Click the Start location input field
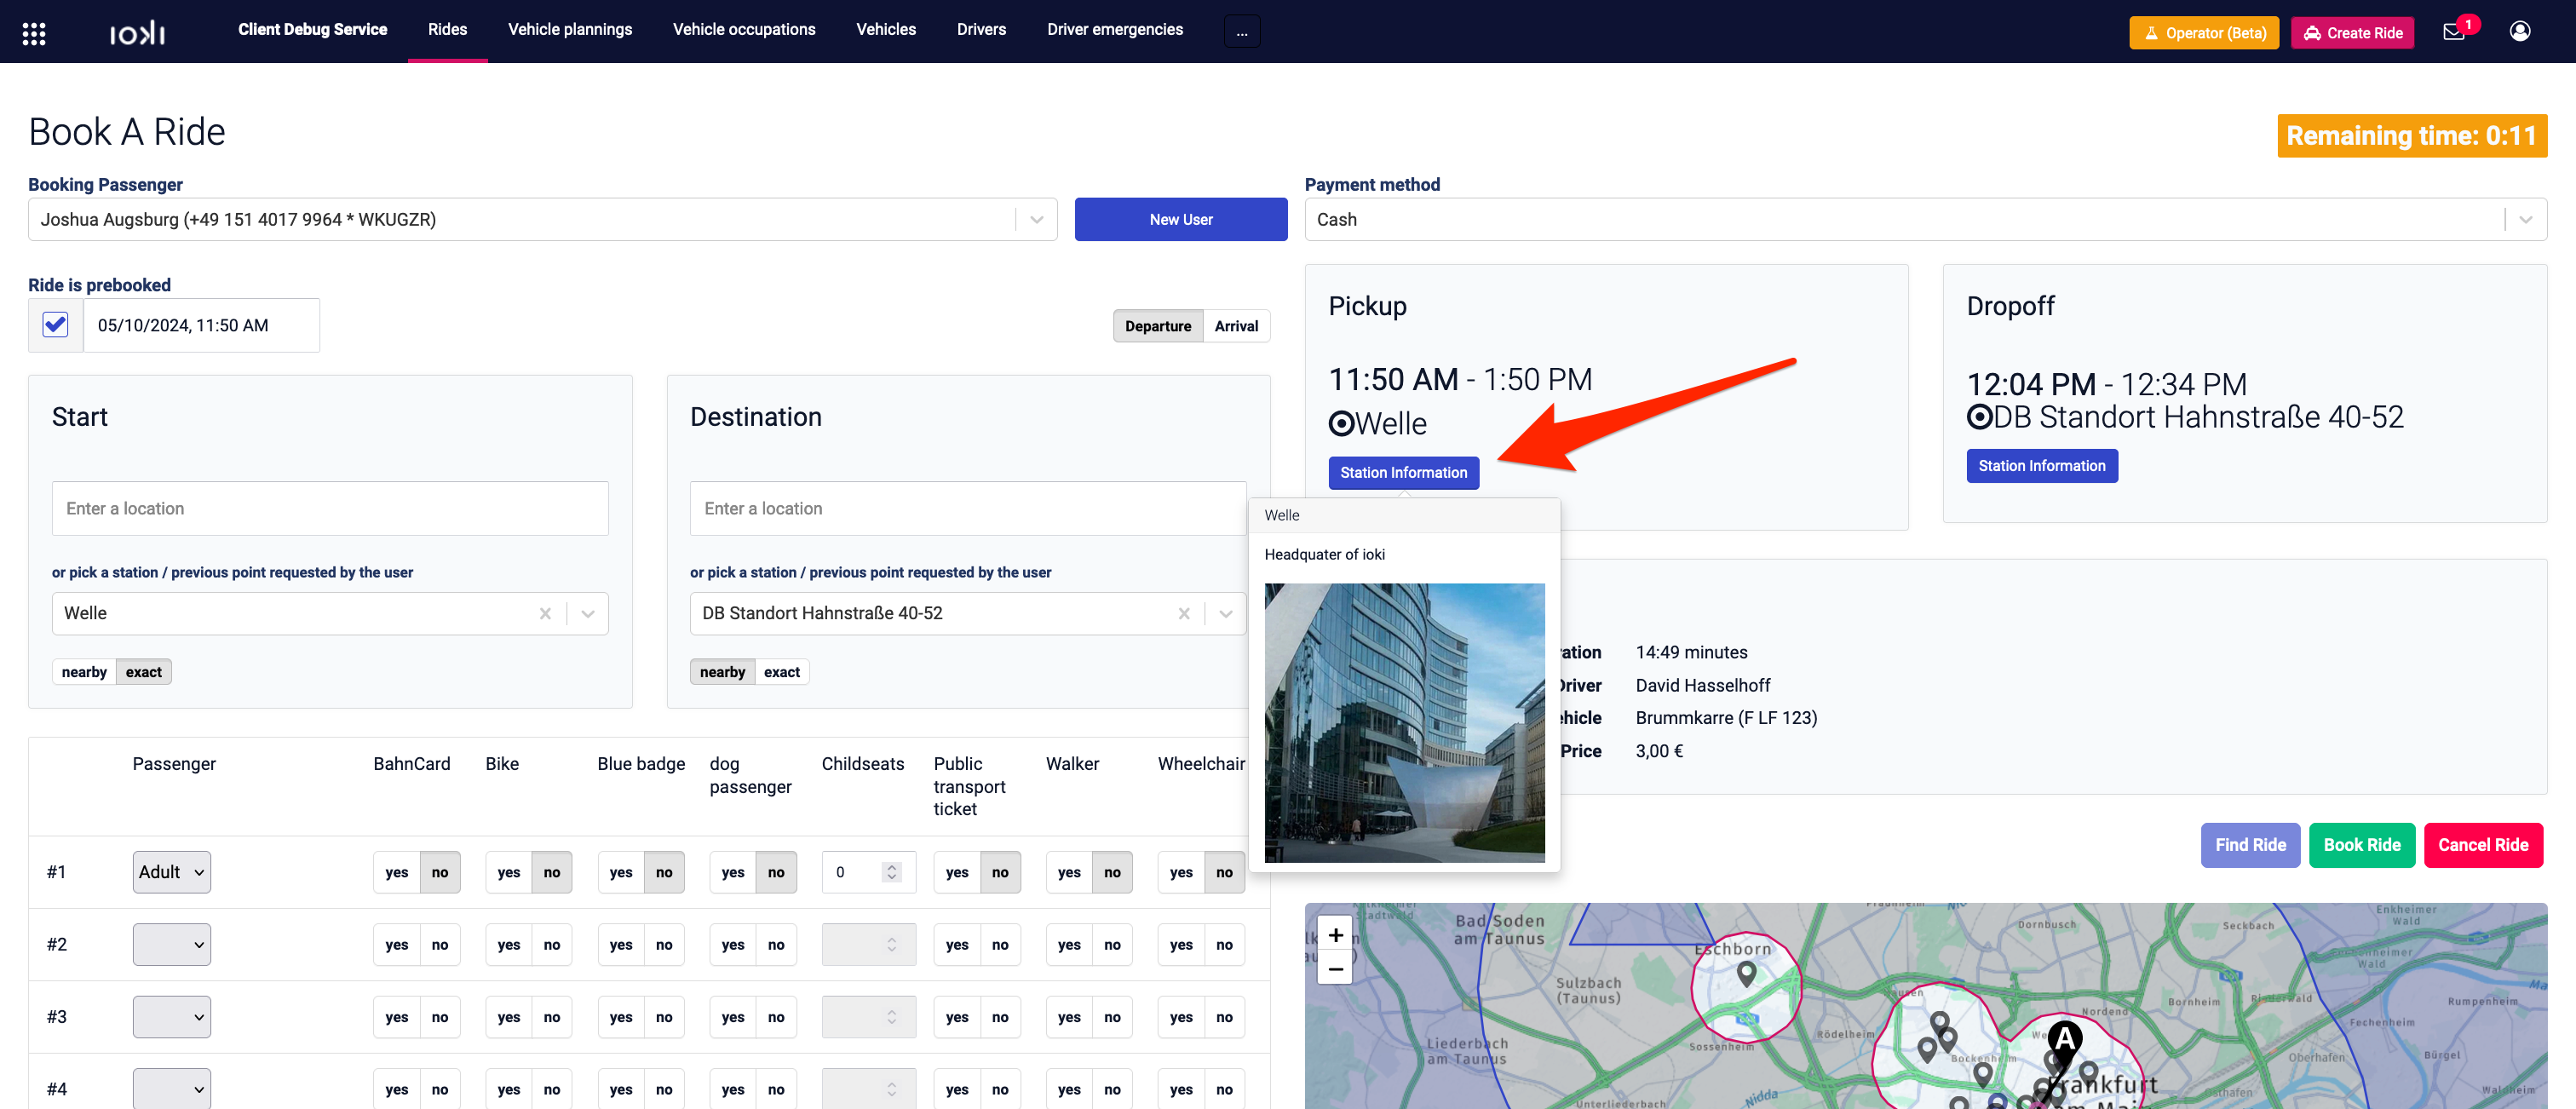The width and height of the screenshot is (2576, 1109). (330, 509)
